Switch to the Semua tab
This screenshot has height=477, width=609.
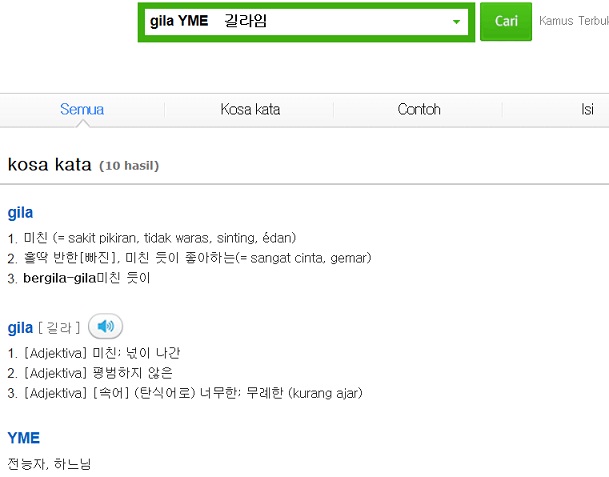coord(82,110)
